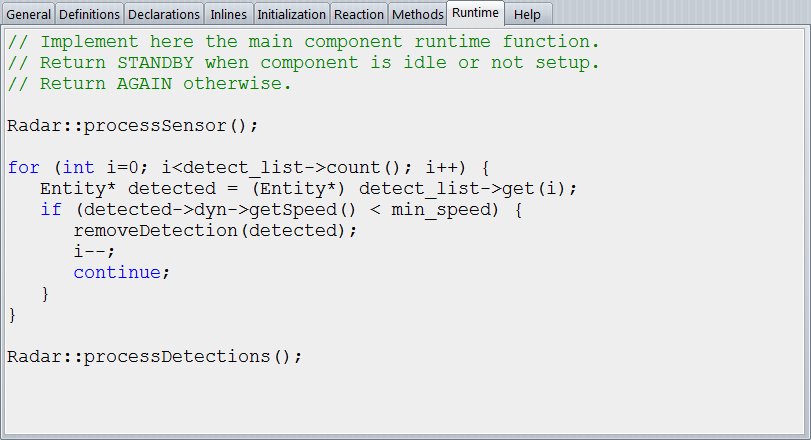
Task: Switch to the Reaction tab
Action: (x=358, y=14)
